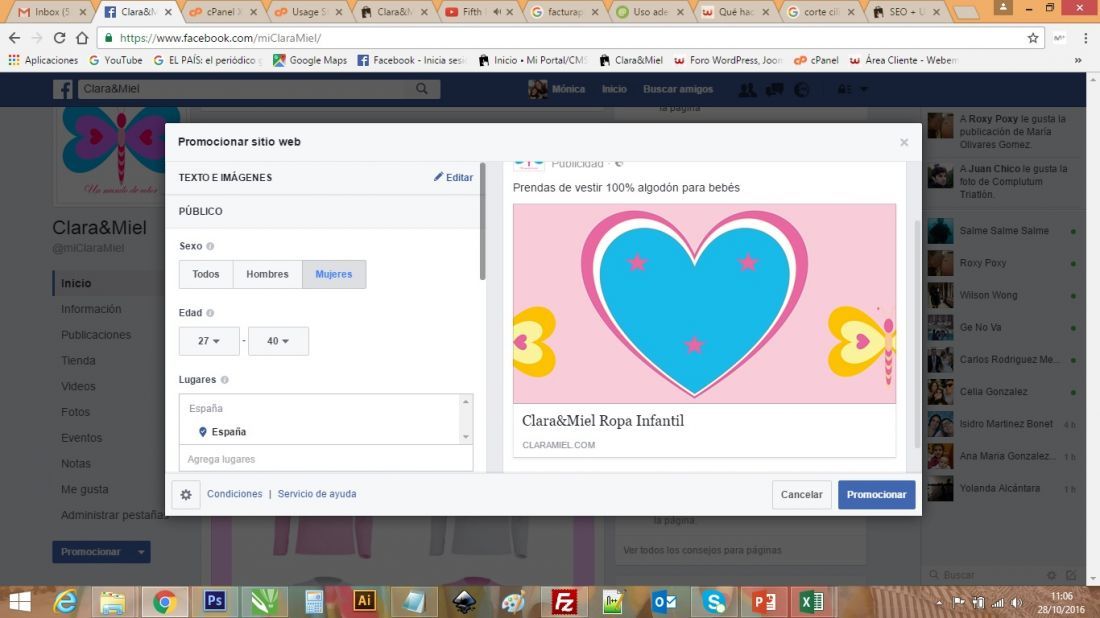
Task: Click the Promocionar button in dialog
Action: point(876,495)
